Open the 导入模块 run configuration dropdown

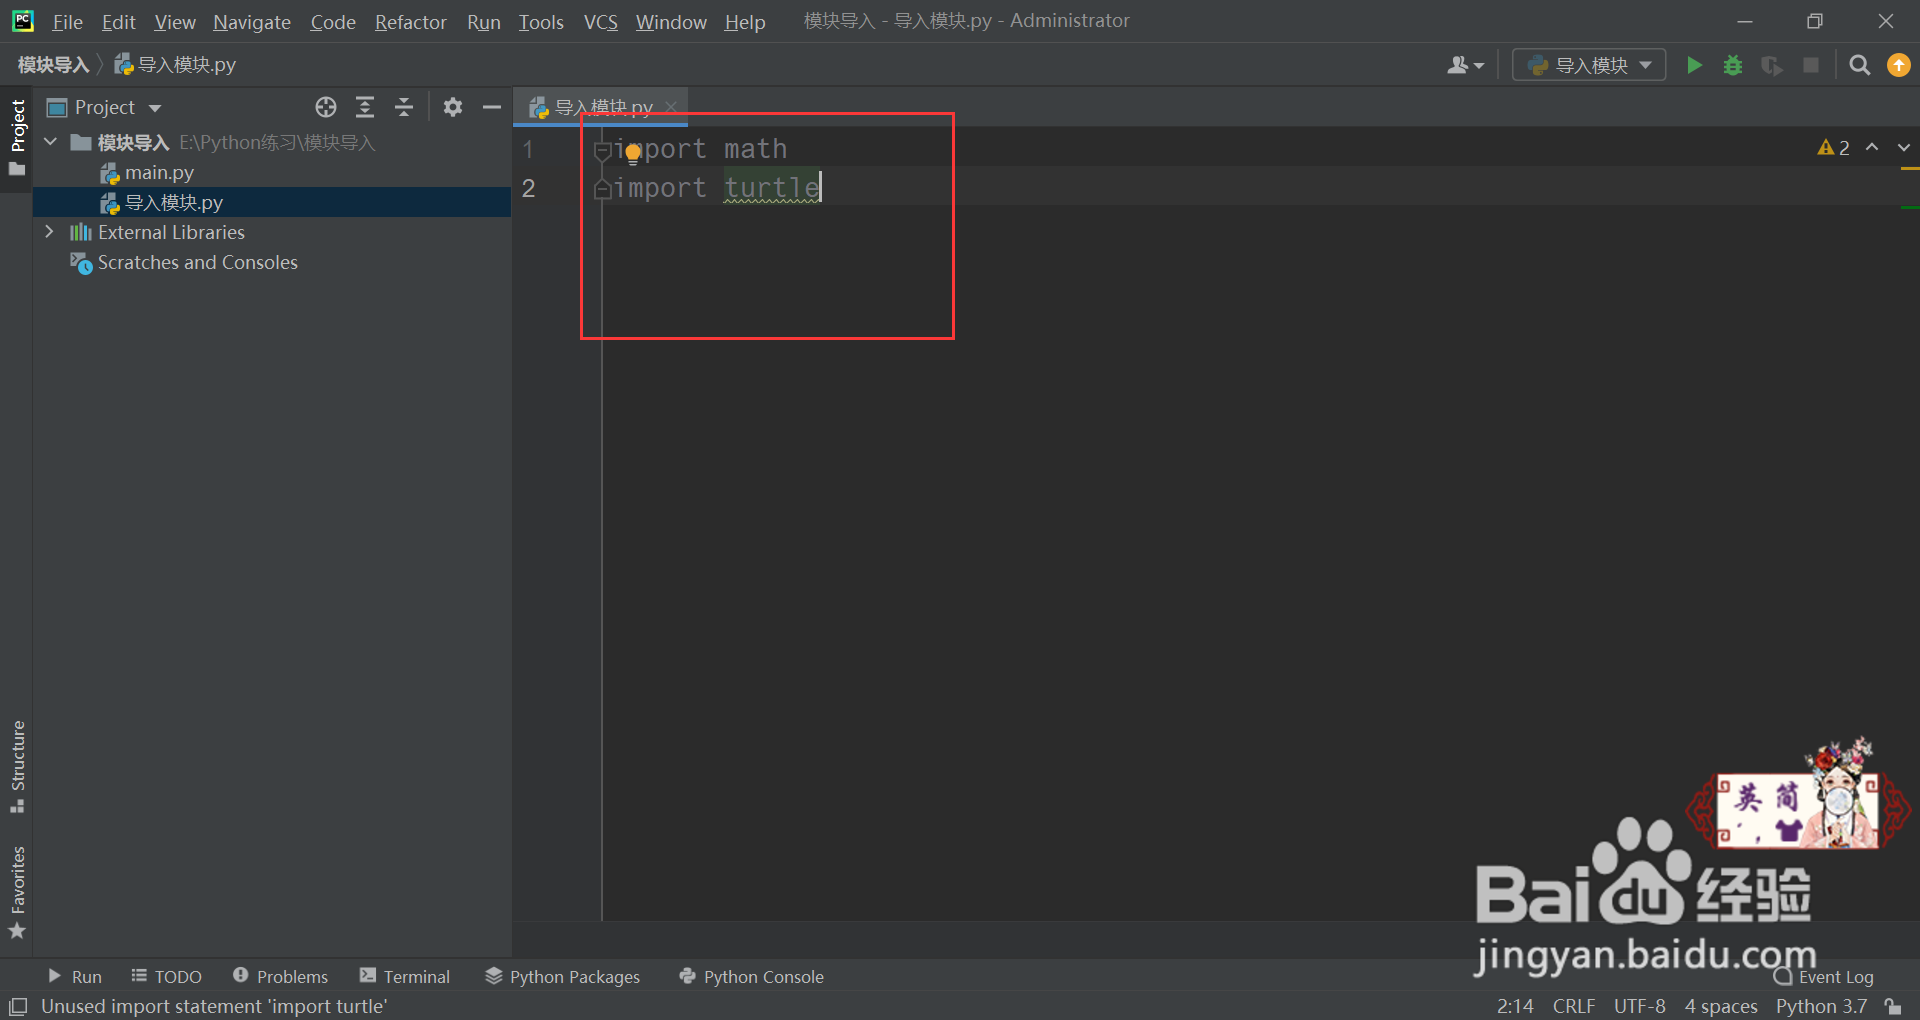(1589, 65)
